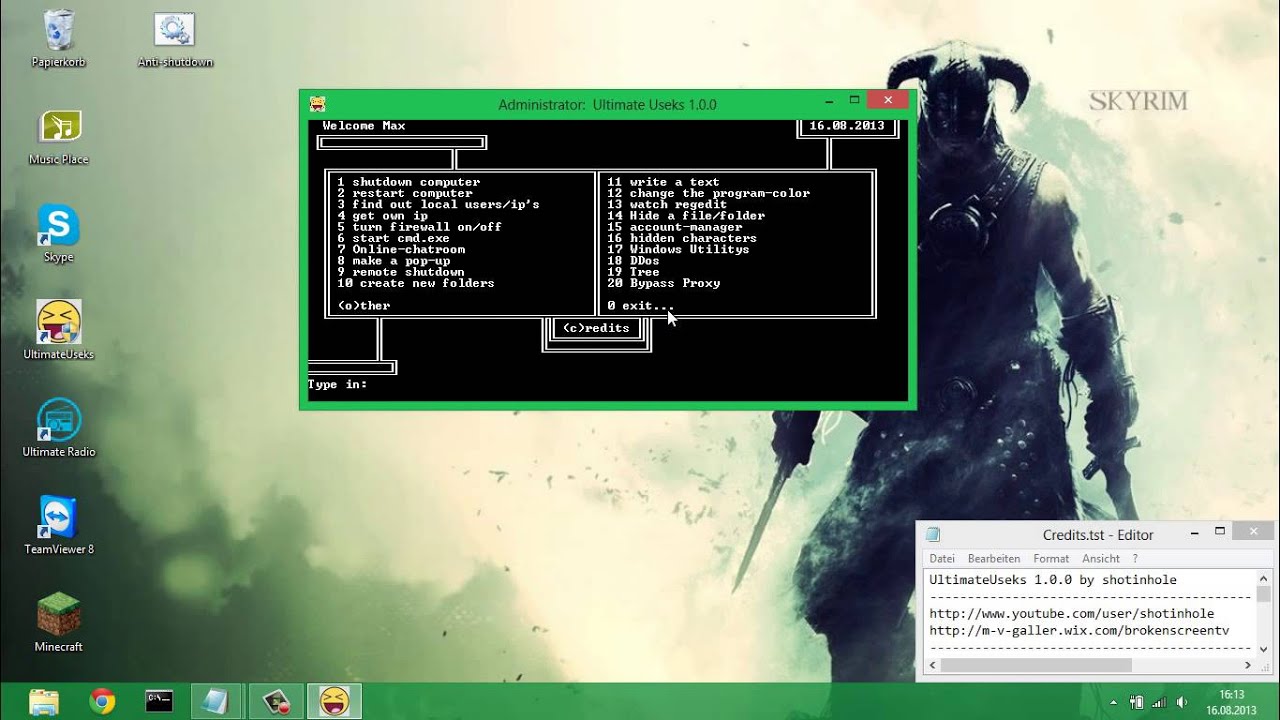
Task: Click the Editor horizontal scroll left arrow
Action: (x=931, y=665)
